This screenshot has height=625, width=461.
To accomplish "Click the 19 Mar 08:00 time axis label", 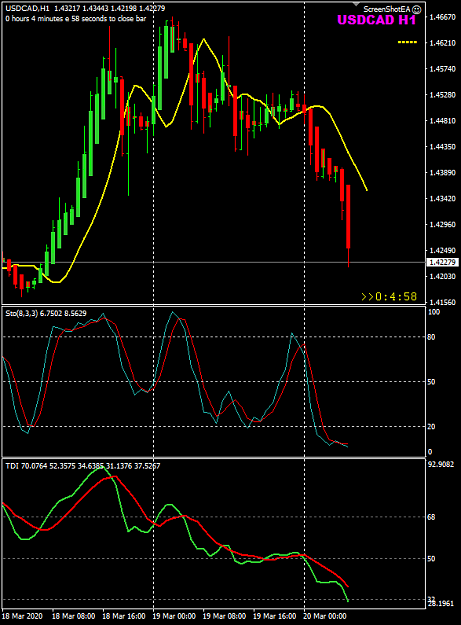I will point(224,616).
